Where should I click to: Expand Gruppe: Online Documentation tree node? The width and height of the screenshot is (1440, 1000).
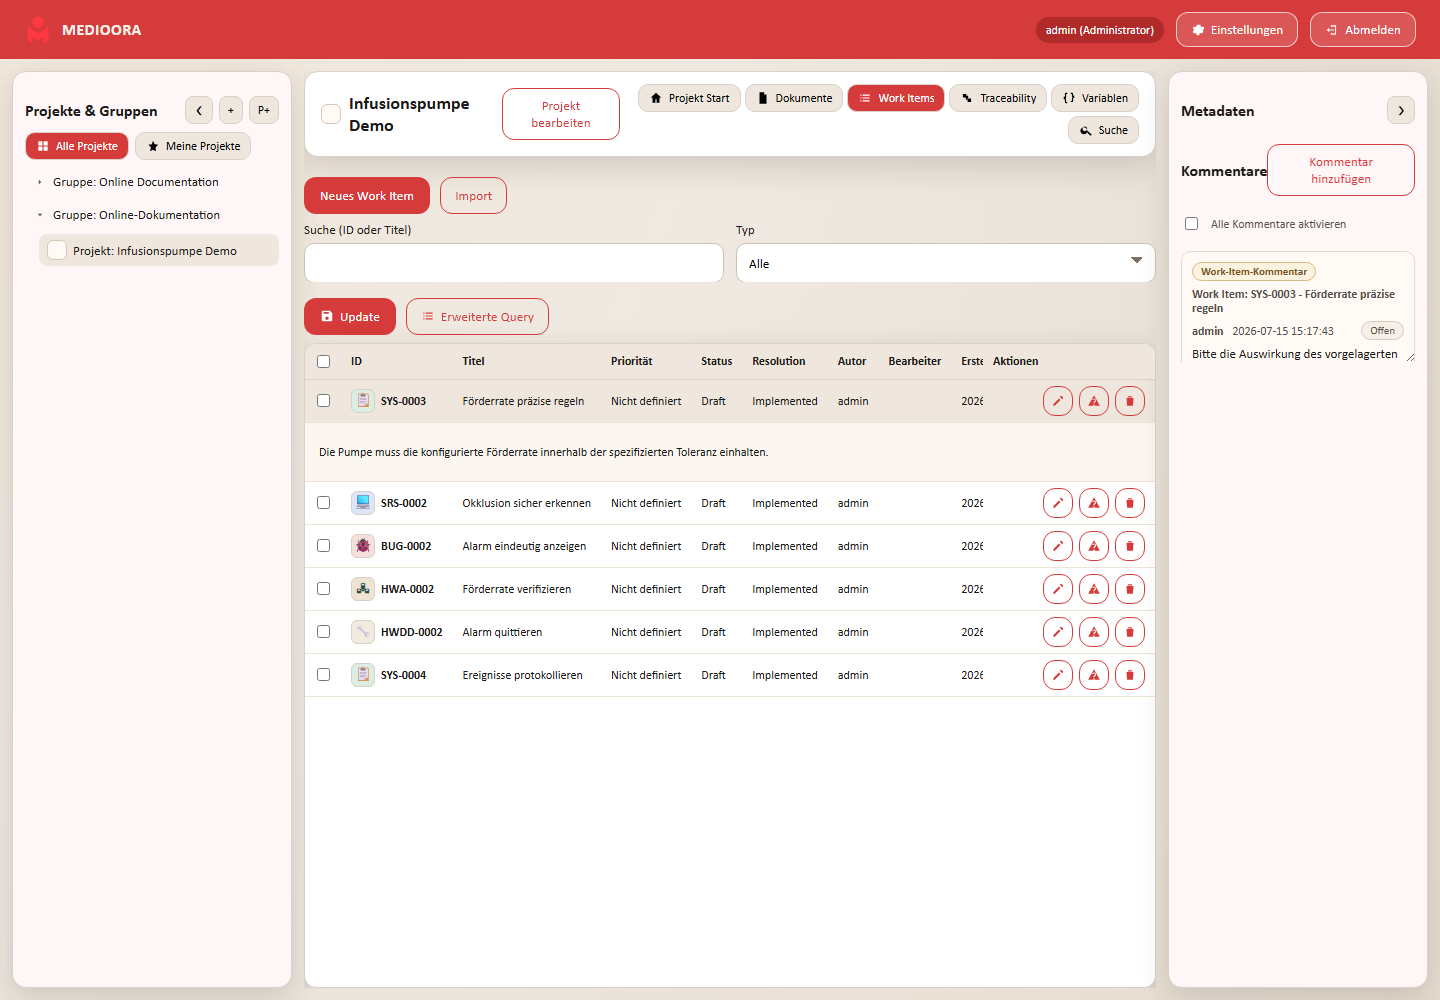[x=40, y=182]
